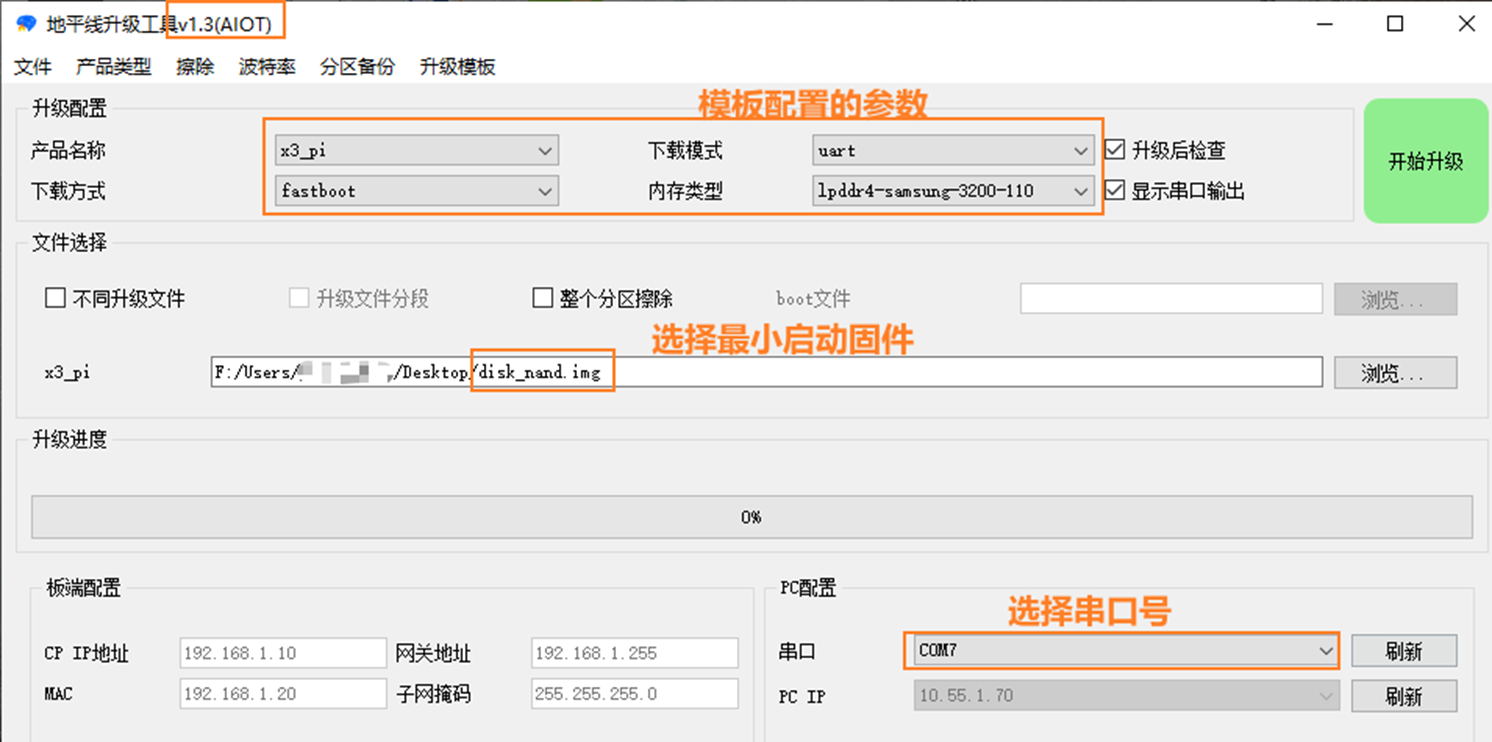Expand the 下载方式 dropdown showing fastboot

416,191
